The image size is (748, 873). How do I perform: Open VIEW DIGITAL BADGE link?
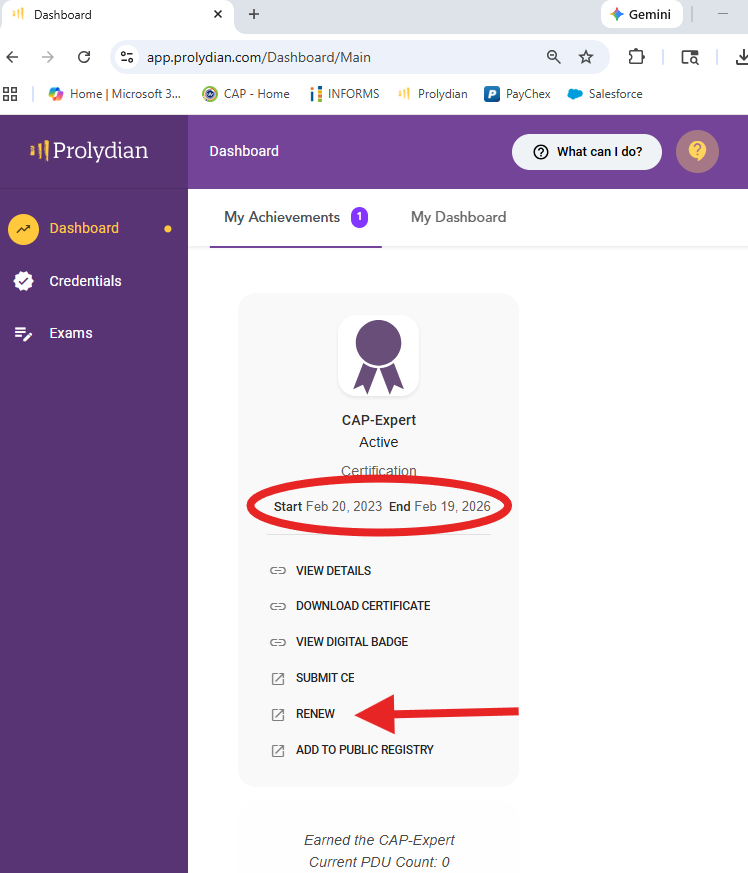(352, 642)
